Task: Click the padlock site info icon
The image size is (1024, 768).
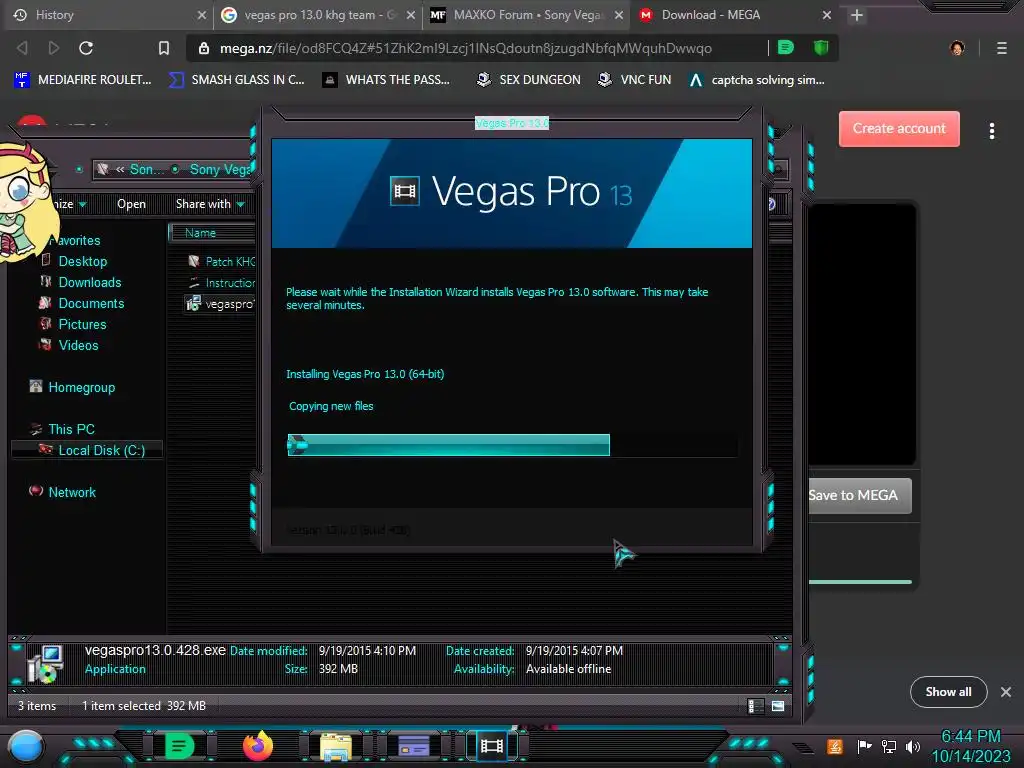Action: click(204, 48)
